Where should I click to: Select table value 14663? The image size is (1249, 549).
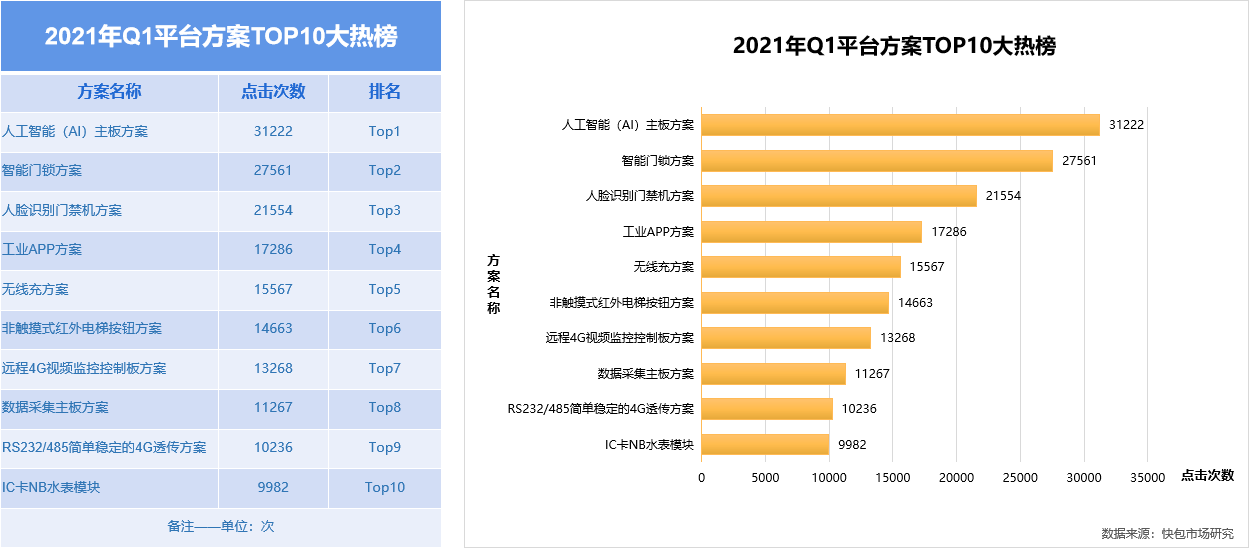[x=273, y=329]
